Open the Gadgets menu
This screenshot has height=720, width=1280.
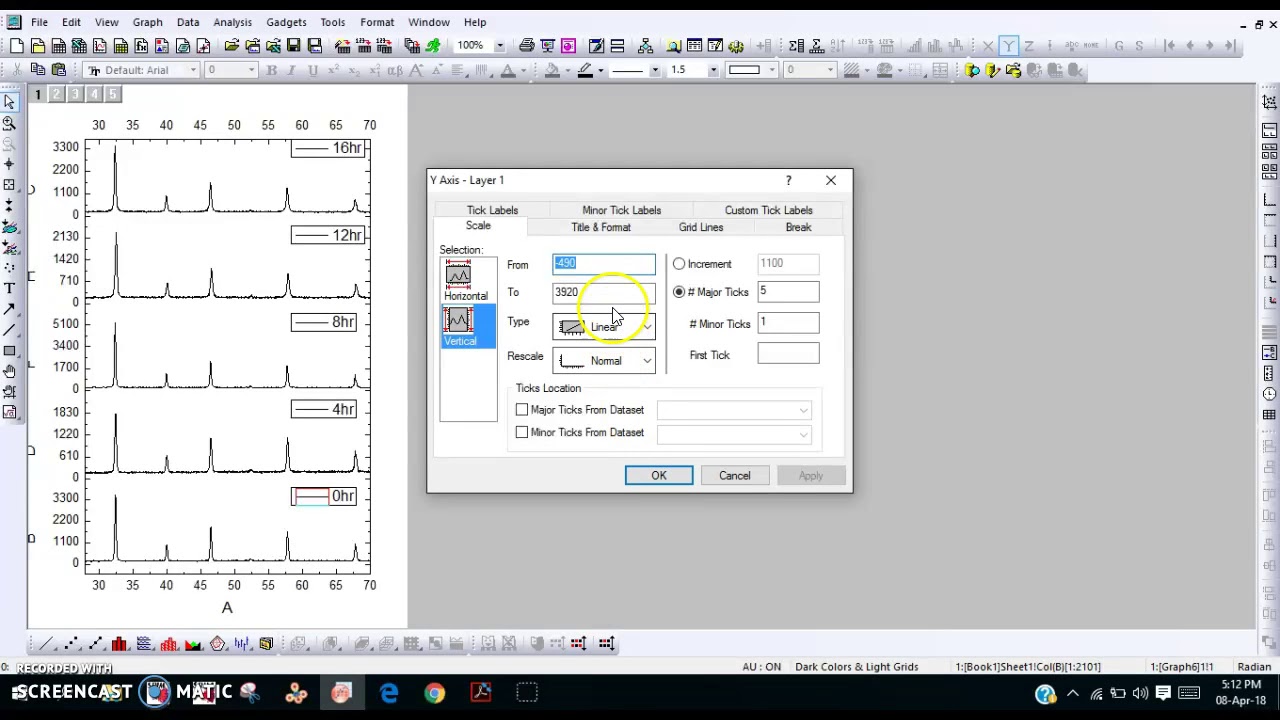[286, 22]
